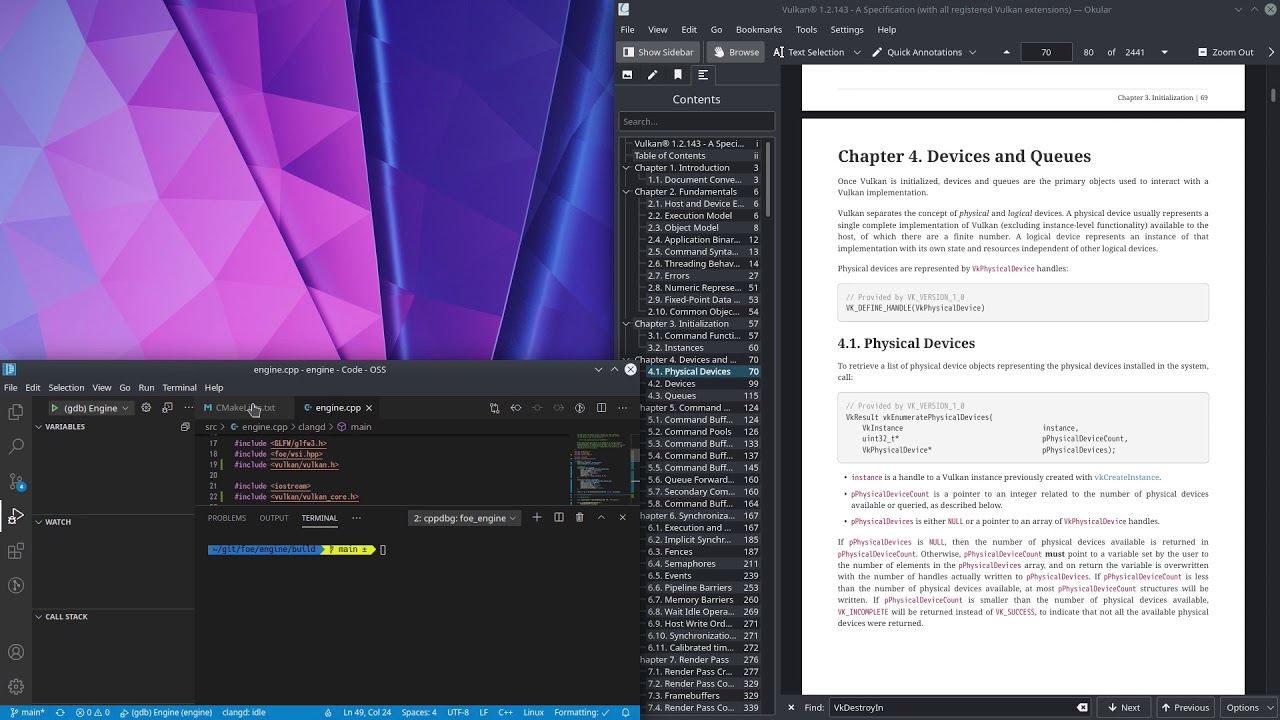Collapse the CALL STACK section
Screen dimensions: 1280x720
(62, 617)
